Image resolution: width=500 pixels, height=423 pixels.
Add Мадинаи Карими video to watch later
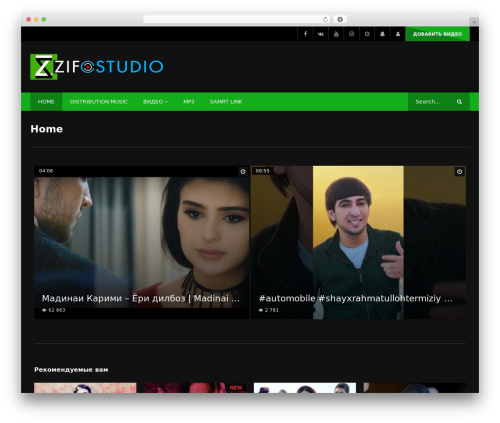[243, 171]
